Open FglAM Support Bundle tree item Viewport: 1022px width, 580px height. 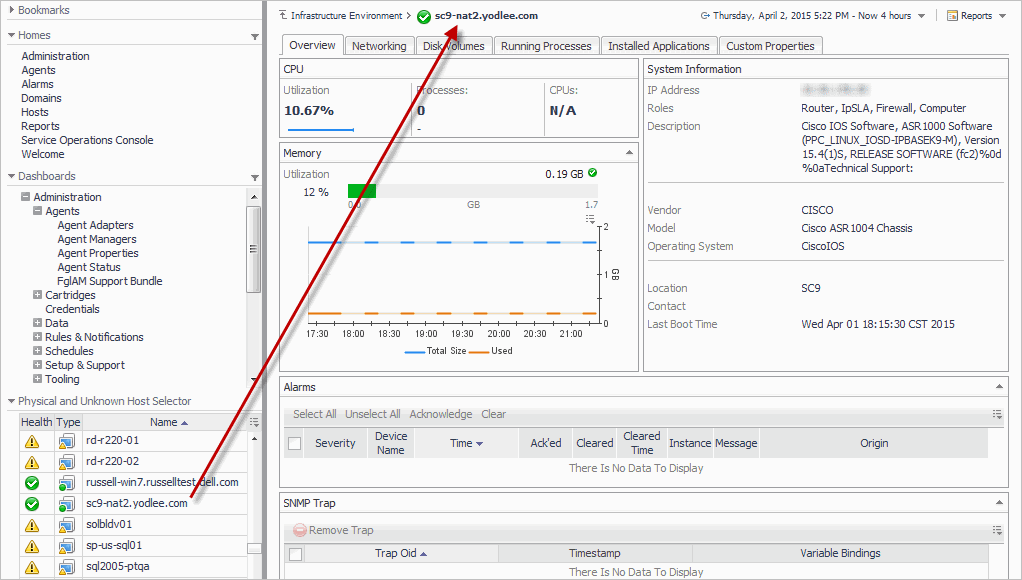110,281
